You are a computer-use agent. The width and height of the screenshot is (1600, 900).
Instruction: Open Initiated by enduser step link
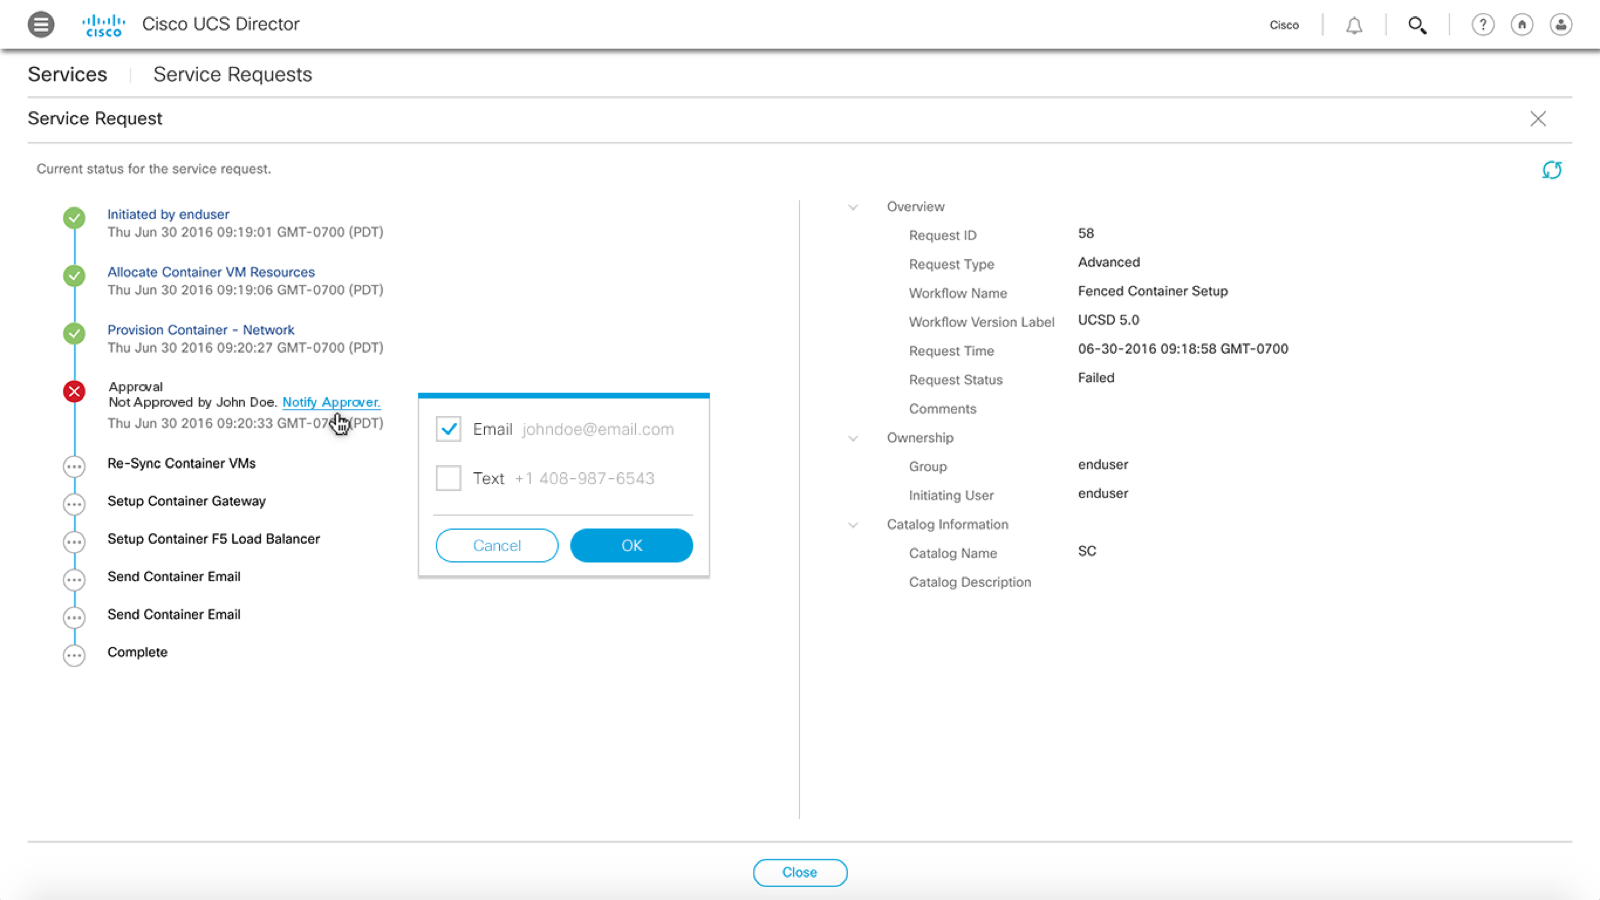pos(168,214)
